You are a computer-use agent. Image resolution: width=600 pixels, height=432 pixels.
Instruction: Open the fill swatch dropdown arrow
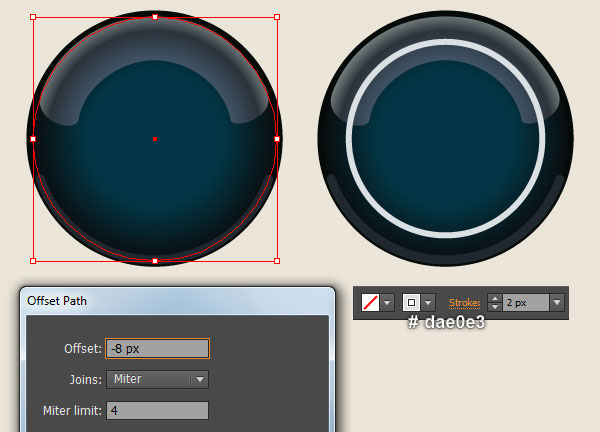pos(387,303)
